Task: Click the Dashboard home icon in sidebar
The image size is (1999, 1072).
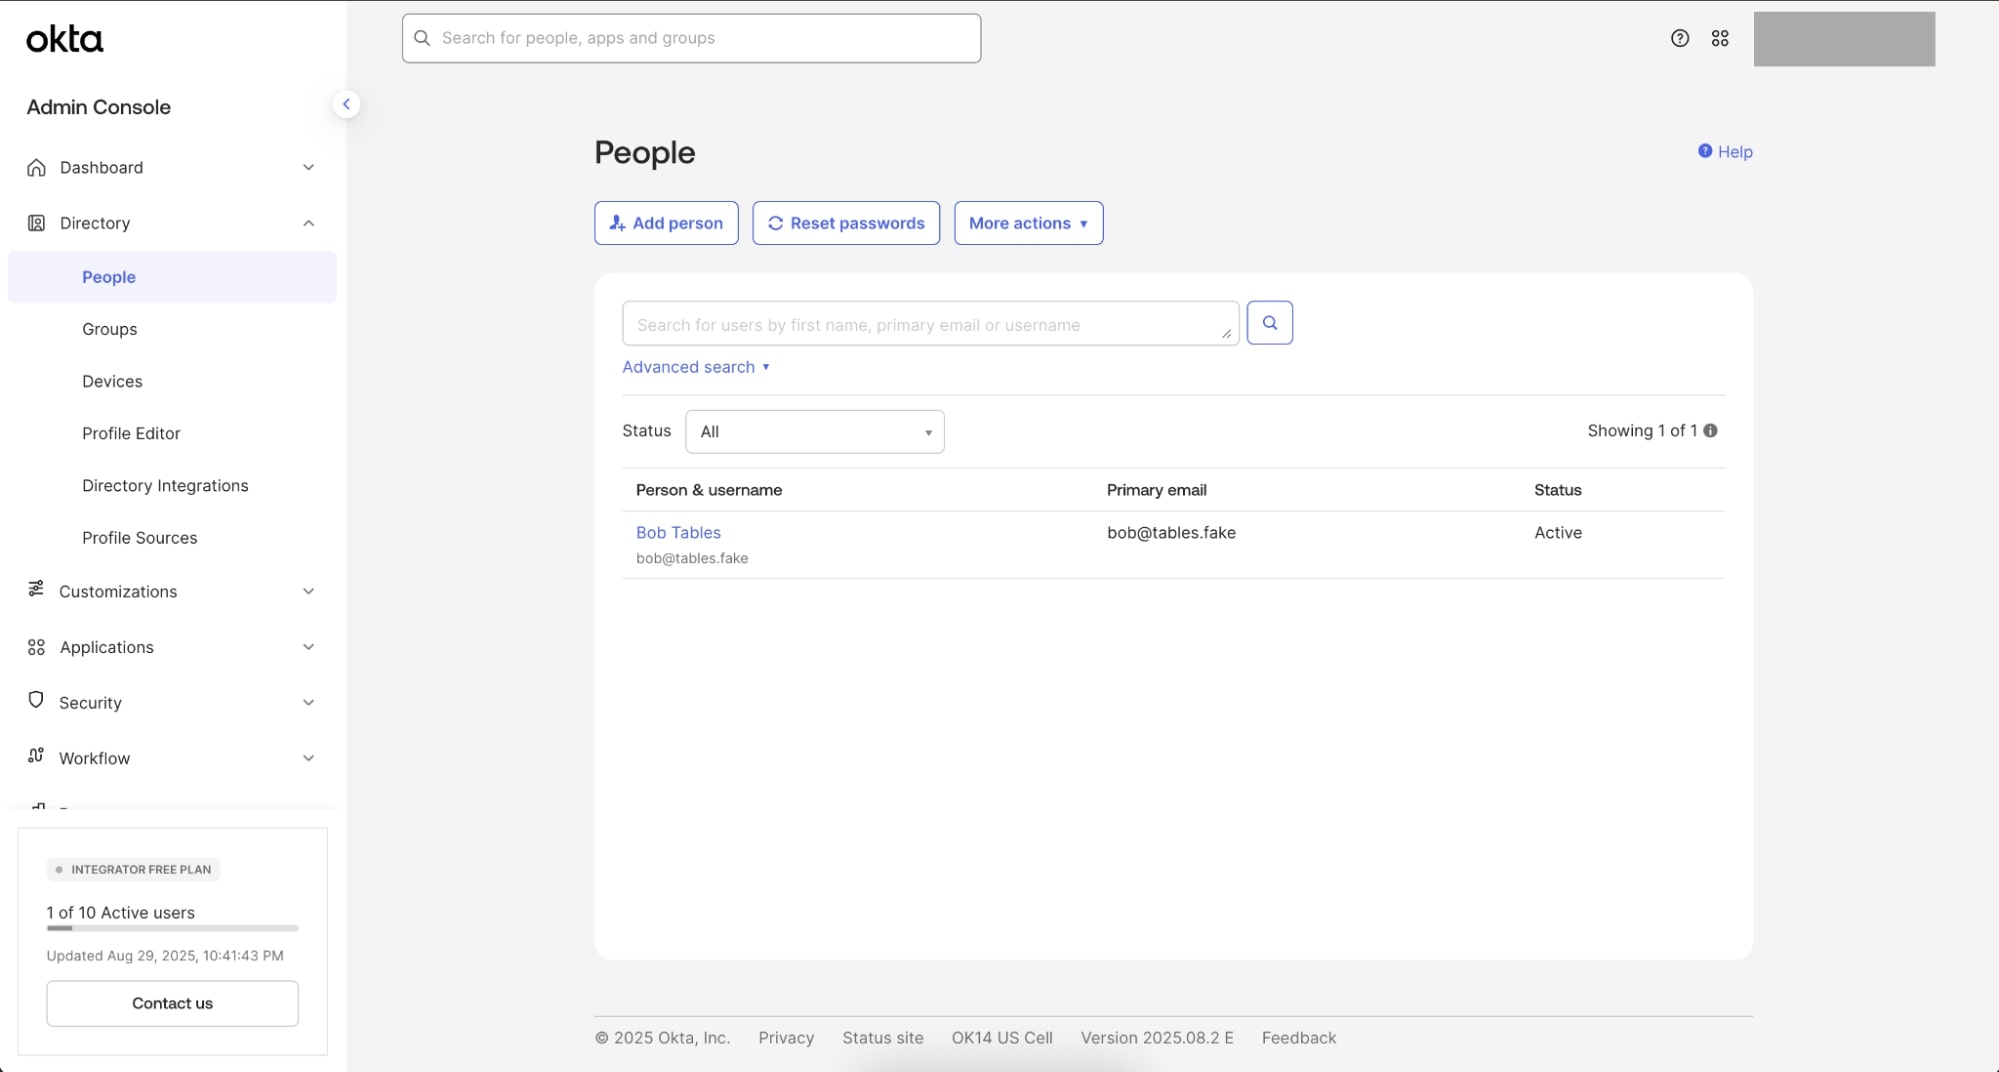Action: pyautogui.click(x=36, y=167)
